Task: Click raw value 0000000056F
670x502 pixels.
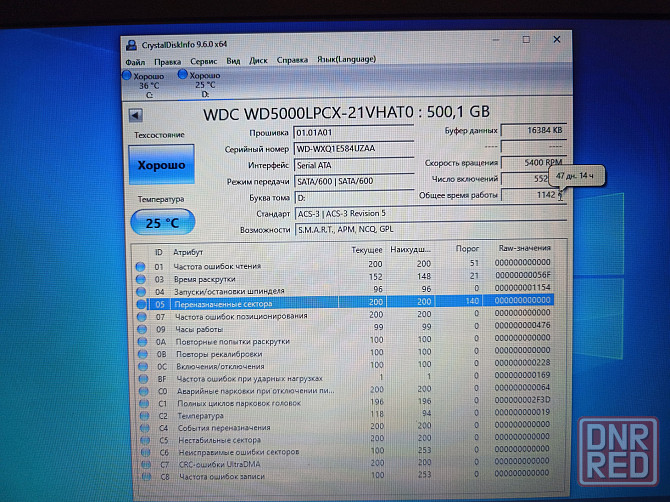Action: pos(523,275)
